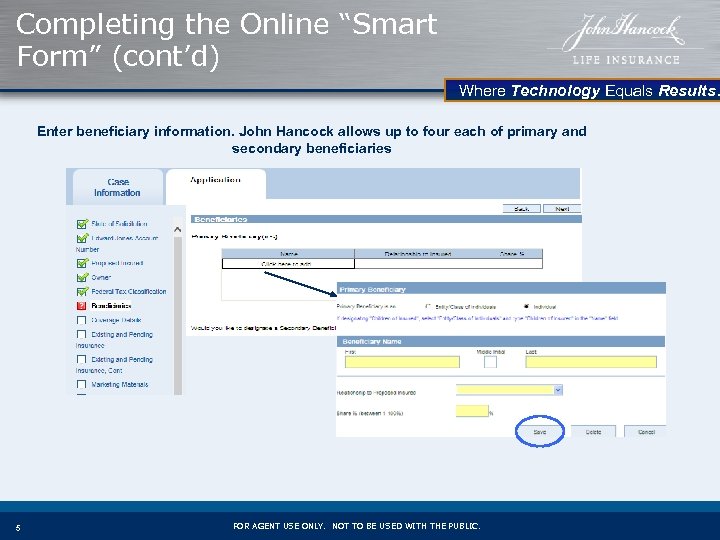This screenshot has height=540, width=720.
Task: Click the green checkmark beside State of Solicitation
Action: coord(83,224)
